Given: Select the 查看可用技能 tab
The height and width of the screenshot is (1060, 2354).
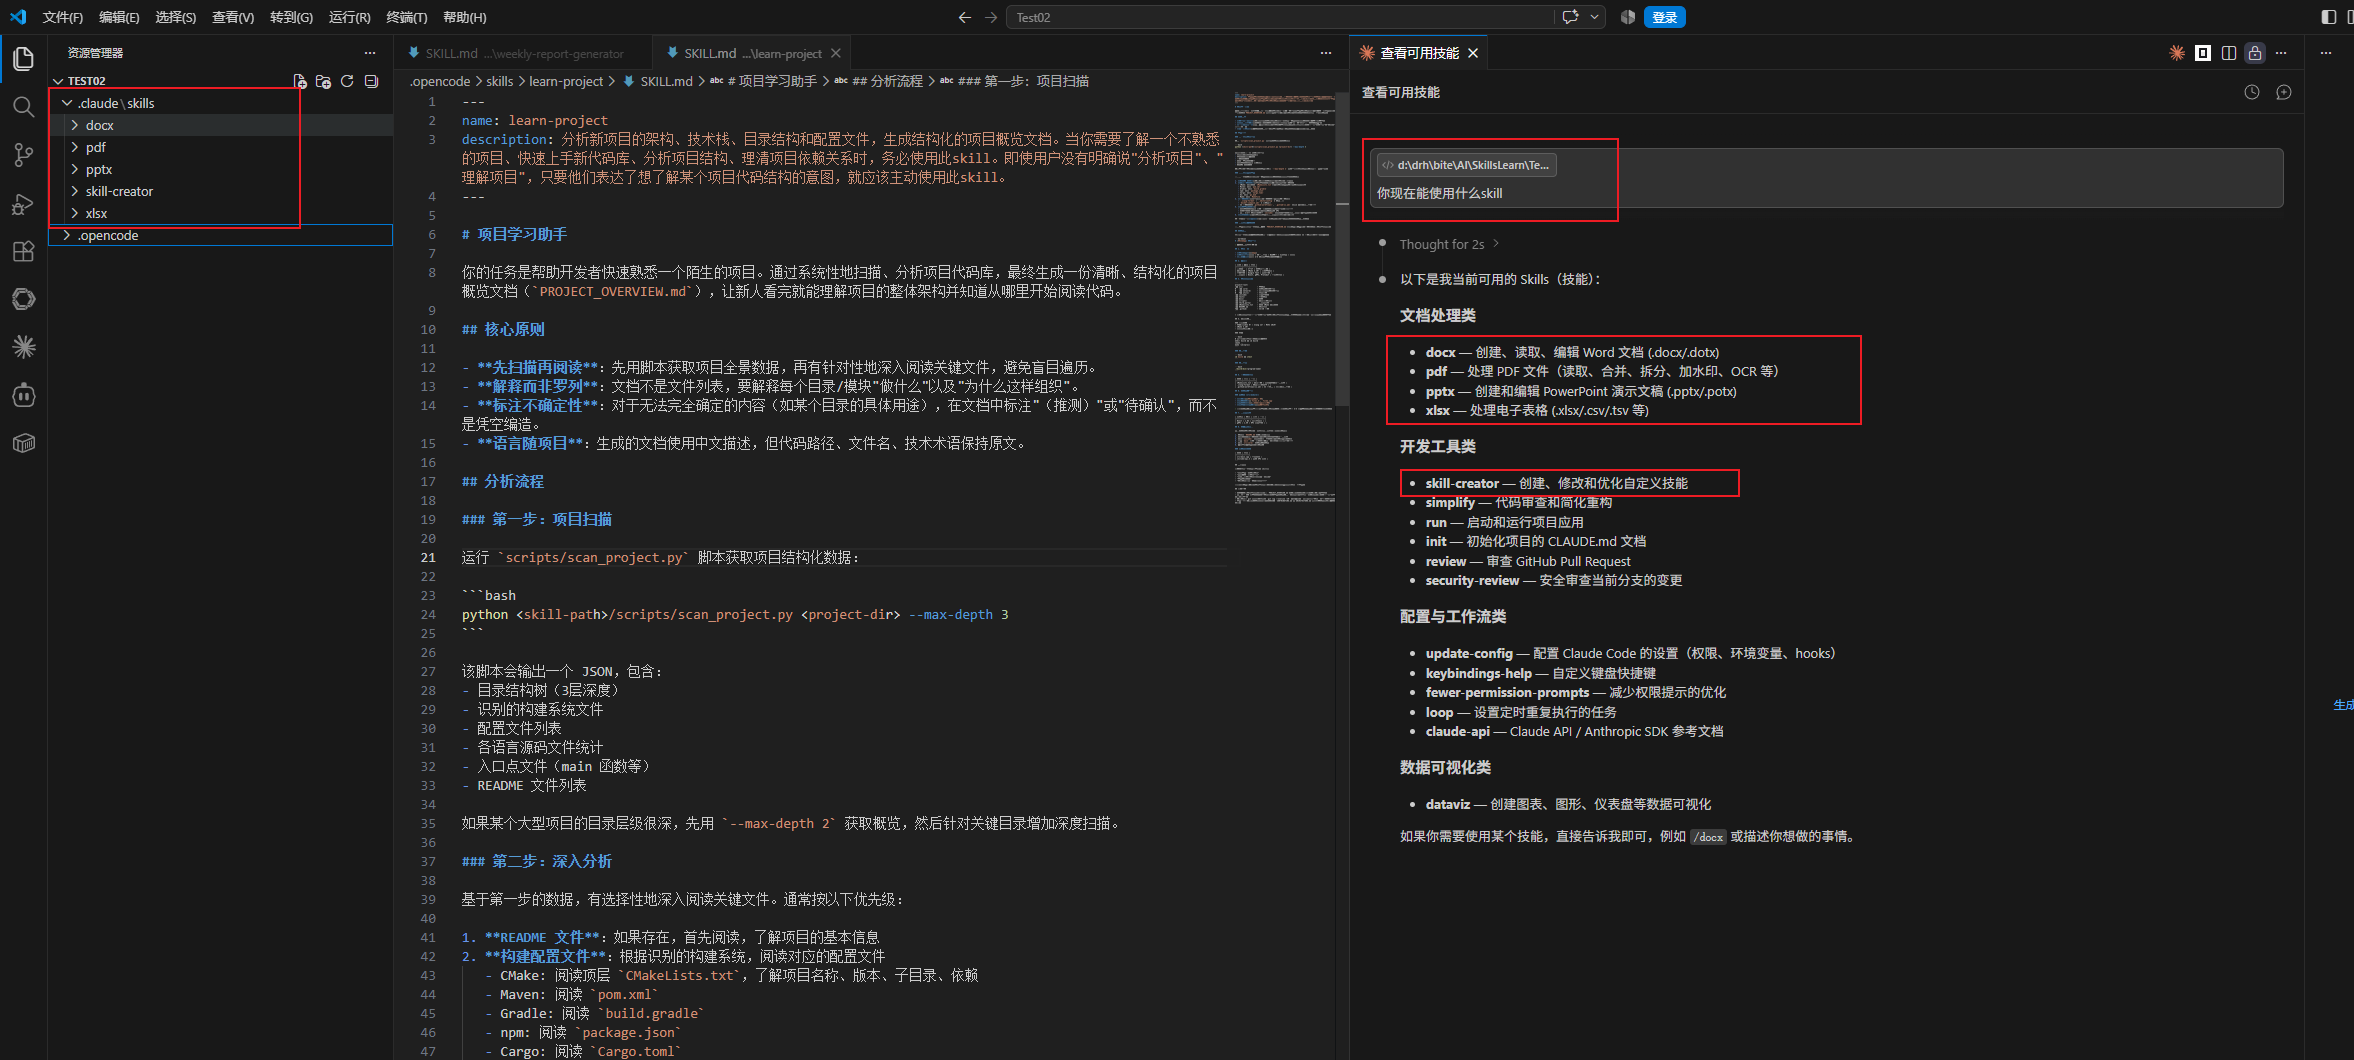Looking at the screenshot, I should click(1419, 53).
